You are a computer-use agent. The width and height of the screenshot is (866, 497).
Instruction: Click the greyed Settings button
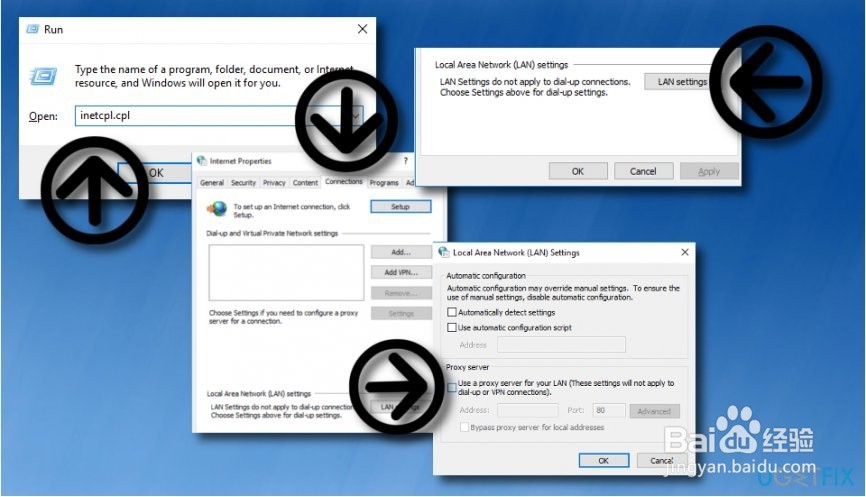click(x=401, y=314)
